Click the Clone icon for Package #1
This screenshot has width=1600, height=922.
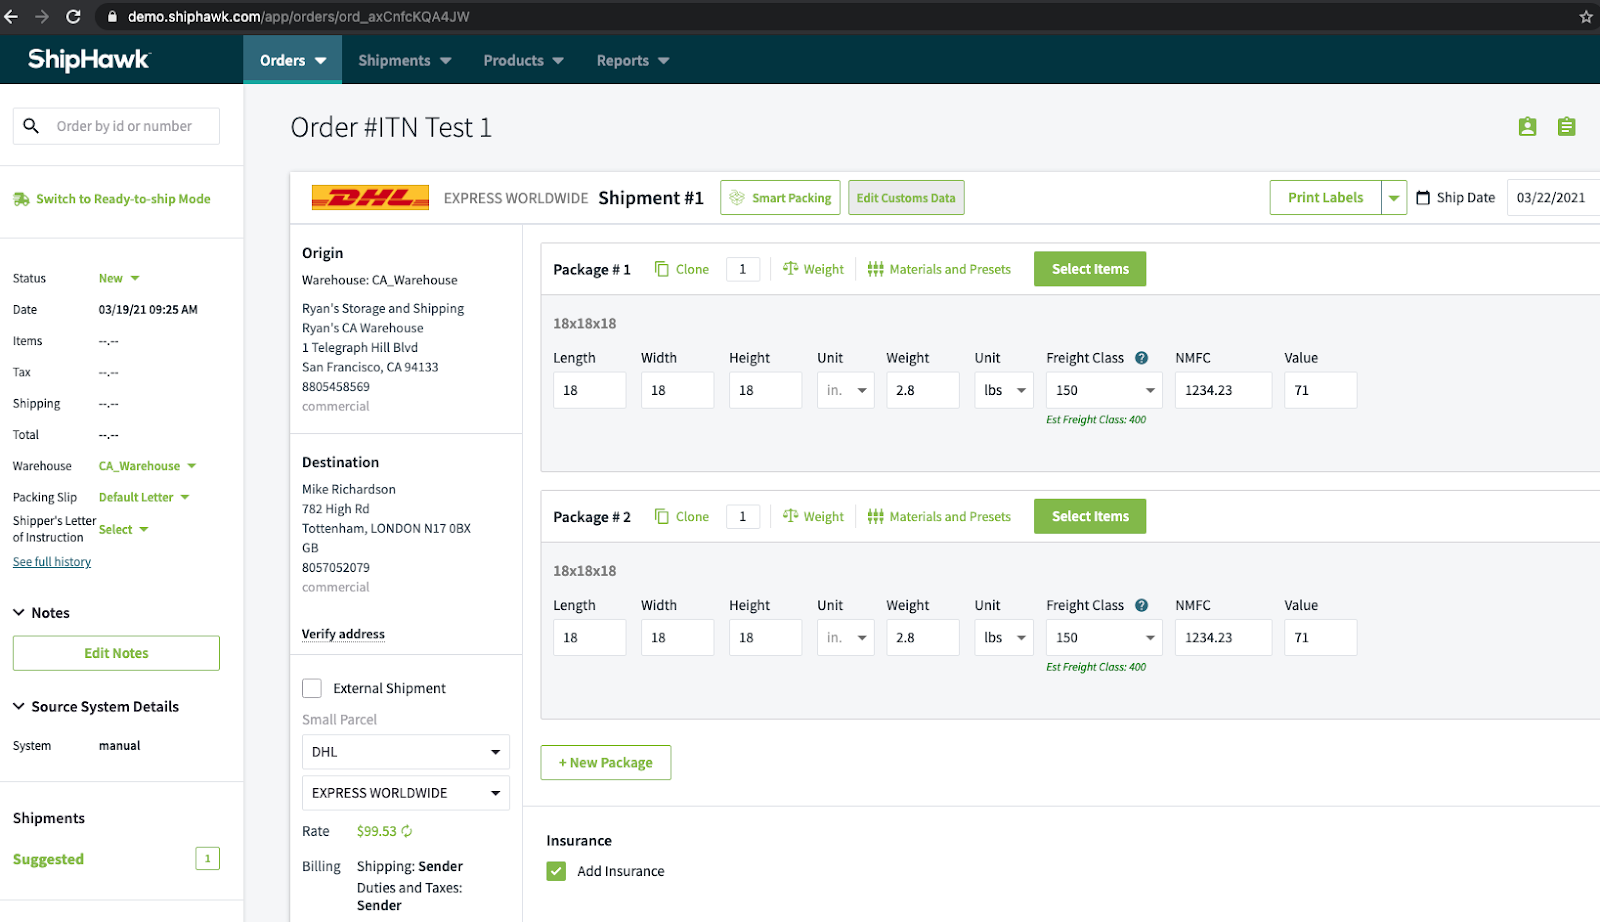coord(661,268)
